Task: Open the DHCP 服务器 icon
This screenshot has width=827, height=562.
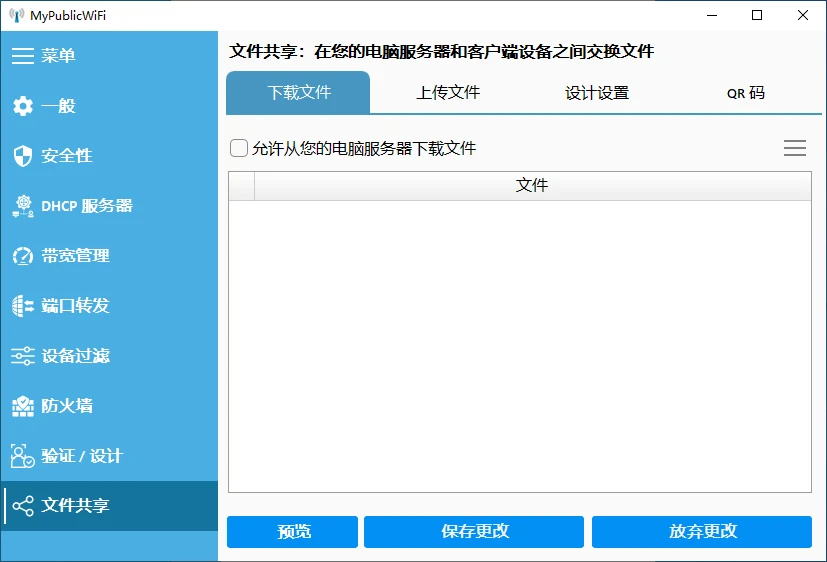Action: coord(22,206)
